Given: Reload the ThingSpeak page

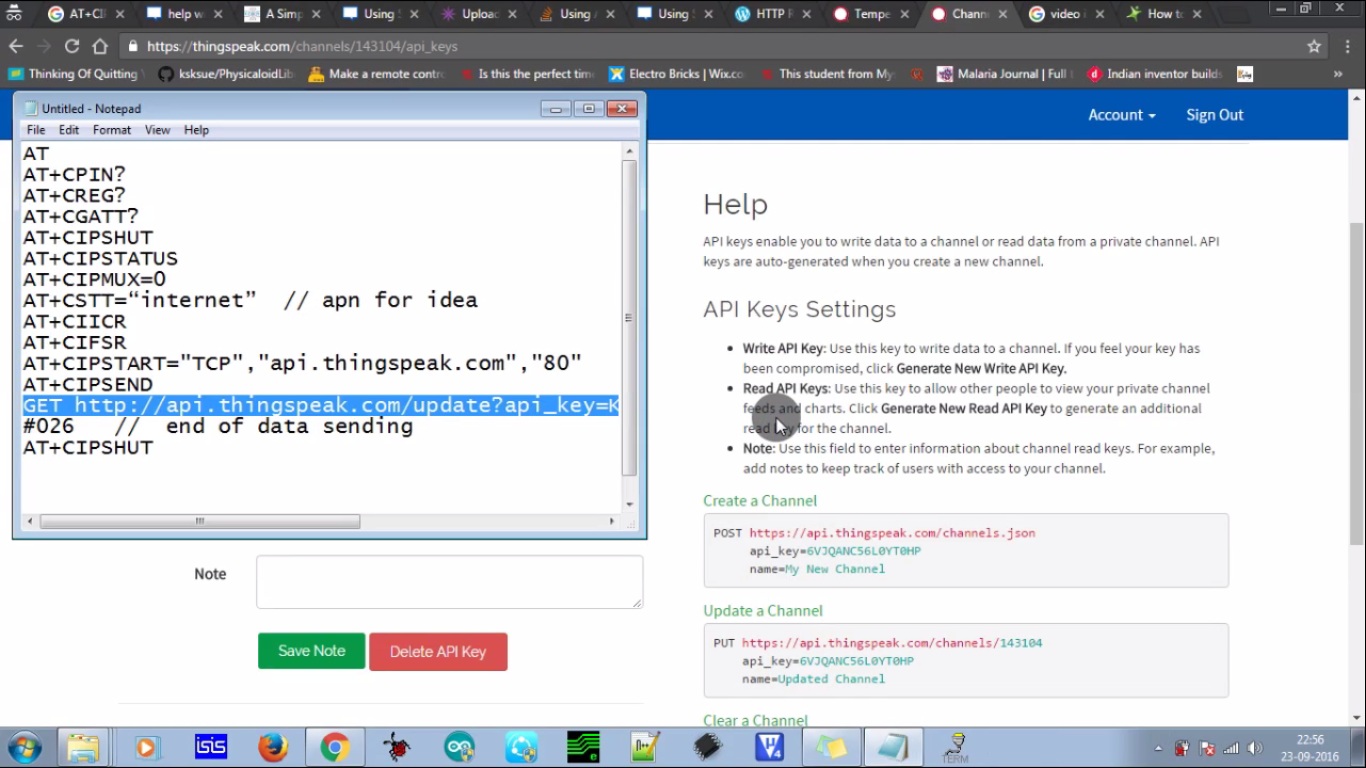Looking at the screenshot, I should coord(72,46).
